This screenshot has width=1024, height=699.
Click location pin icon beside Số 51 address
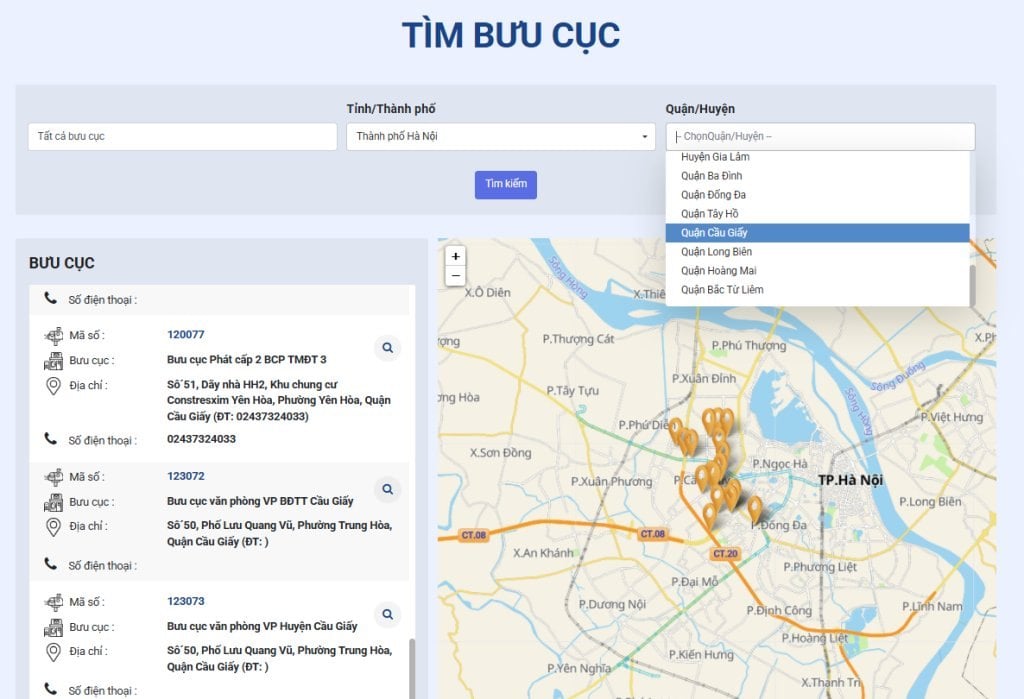coord(54,386)
